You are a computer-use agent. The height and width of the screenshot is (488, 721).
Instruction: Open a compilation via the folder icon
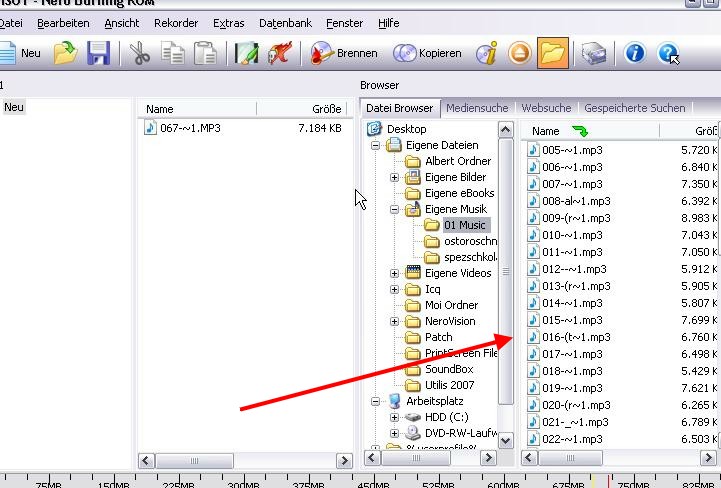(x=66, y=53)
